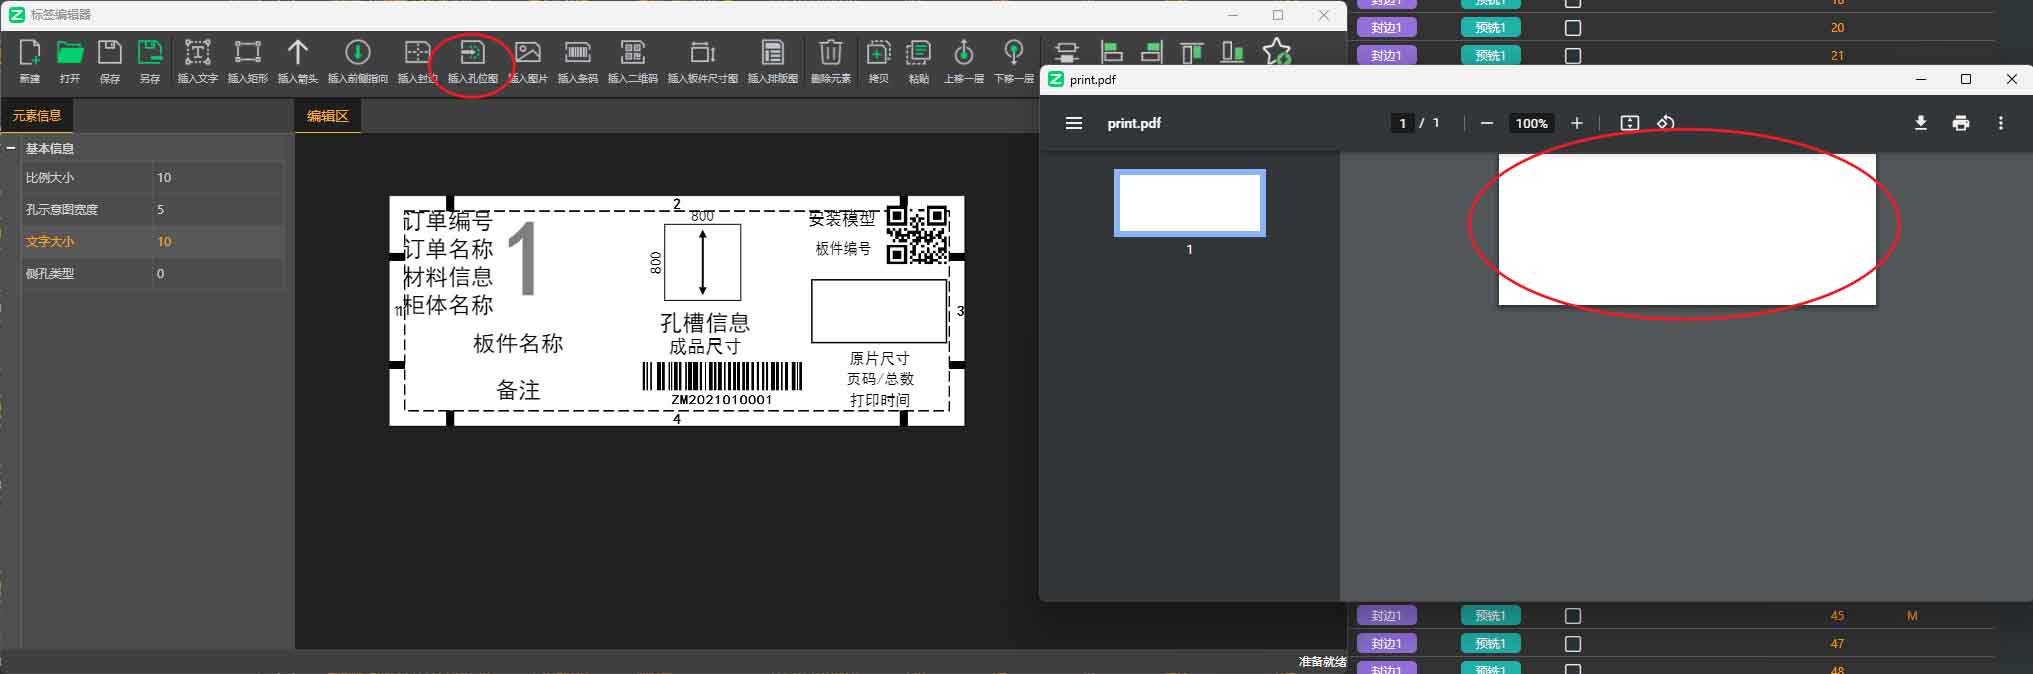Click the 100% zoom level field

(1531, 123)
